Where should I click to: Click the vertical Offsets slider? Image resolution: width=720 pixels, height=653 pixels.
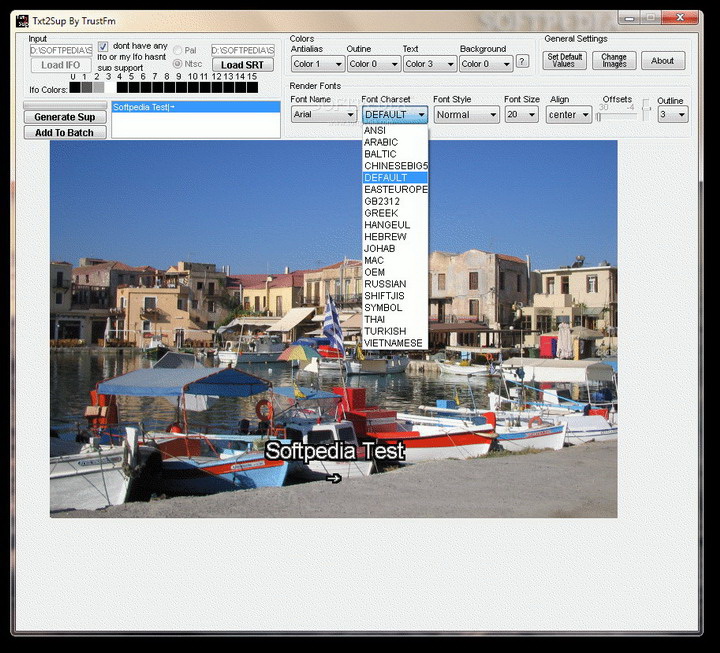tap(647, 110)
